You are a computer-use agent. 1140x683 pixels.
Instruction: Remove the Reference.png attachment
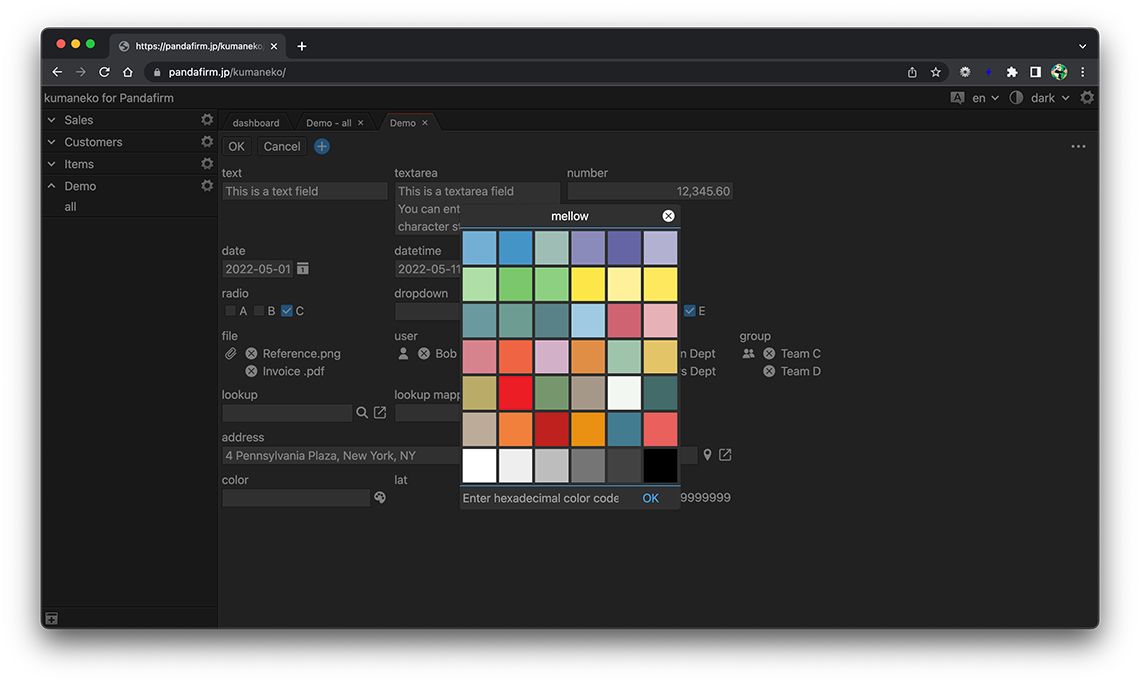pyautogui.click(x=251, y=354)
